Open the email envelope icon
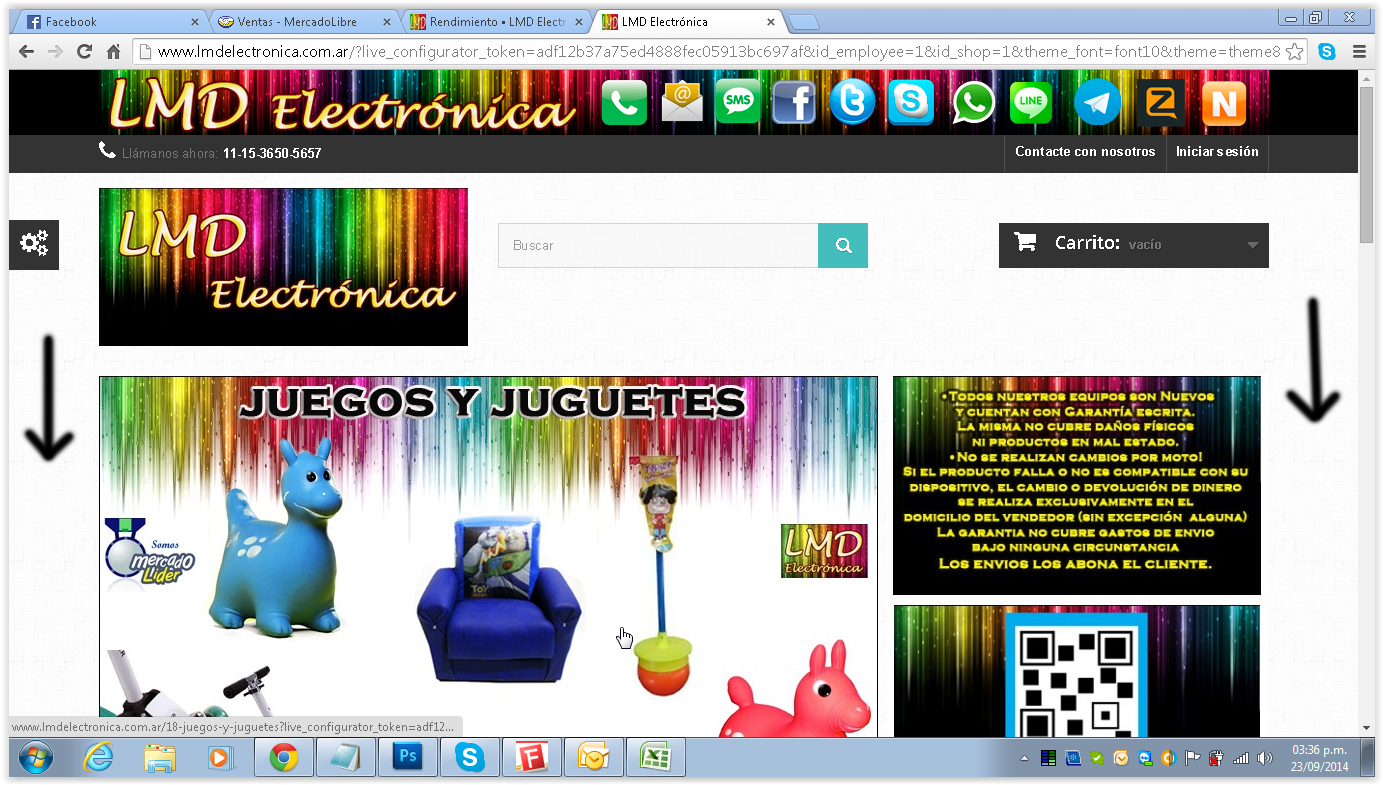This screenshot has width=1383, height=785. (x=682, y=102)
